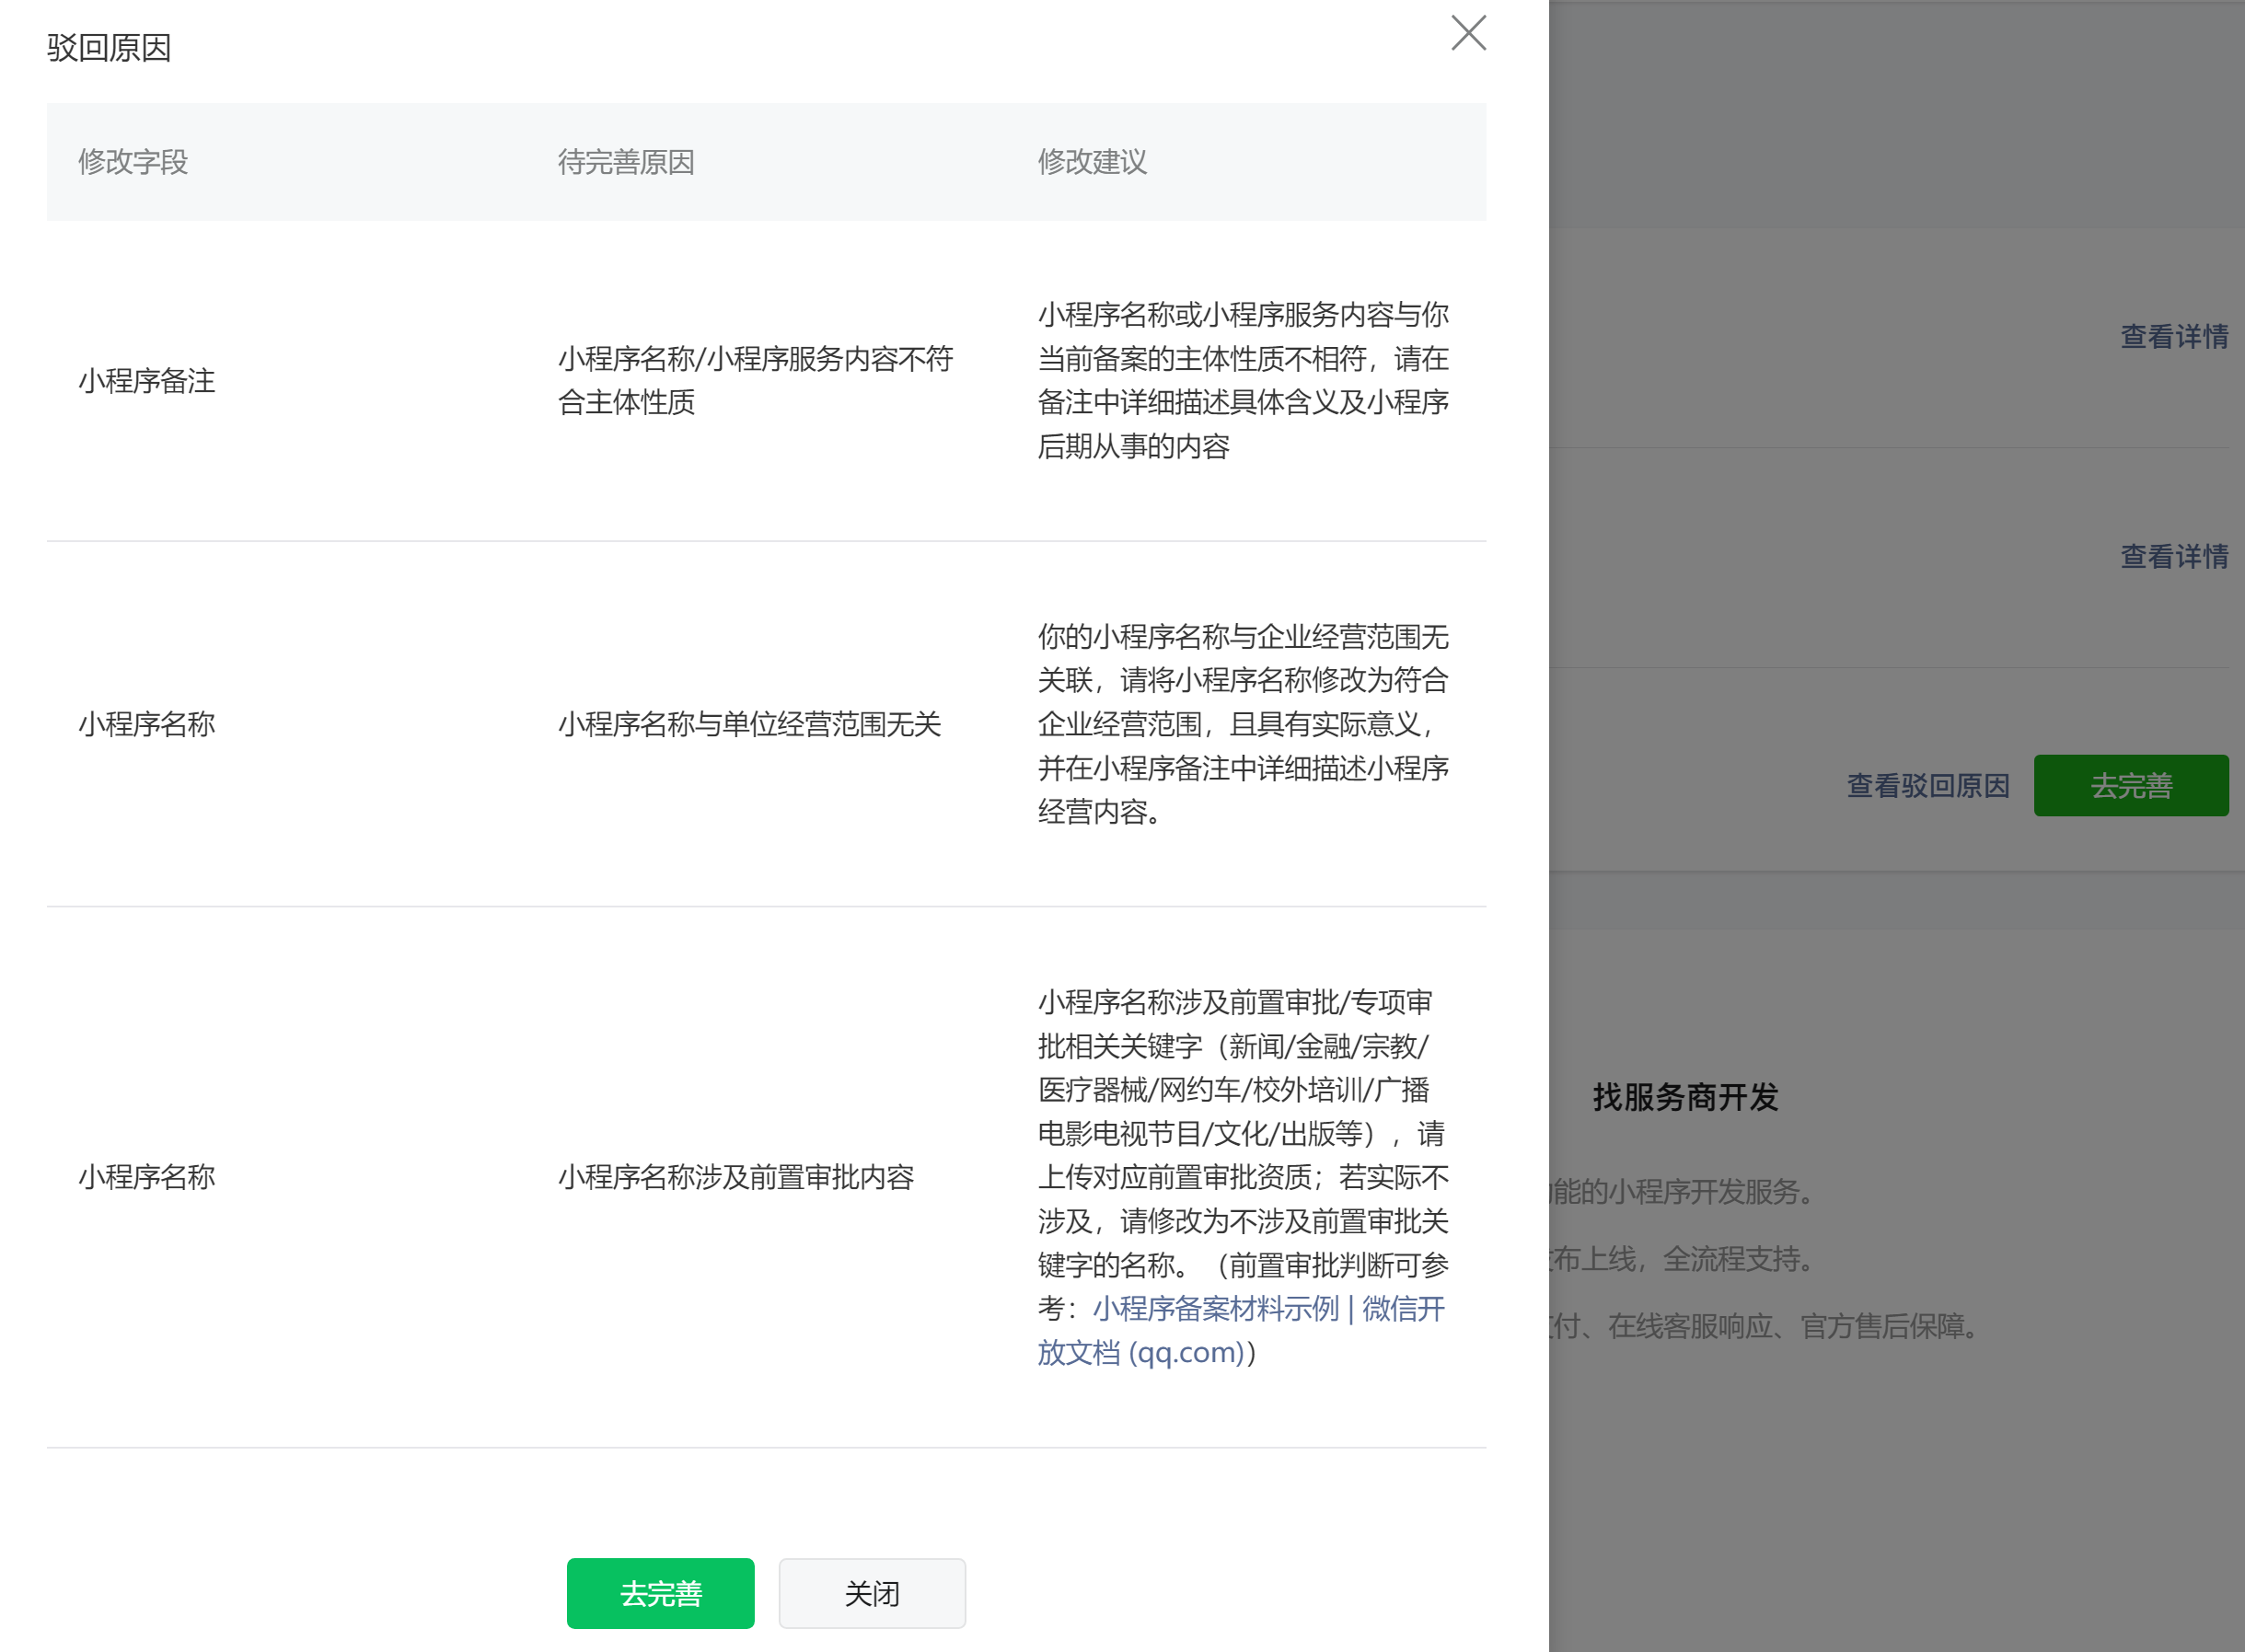Click the second 查看详情 link
2245x1652 pixels.
click(x=2174, y=556)
